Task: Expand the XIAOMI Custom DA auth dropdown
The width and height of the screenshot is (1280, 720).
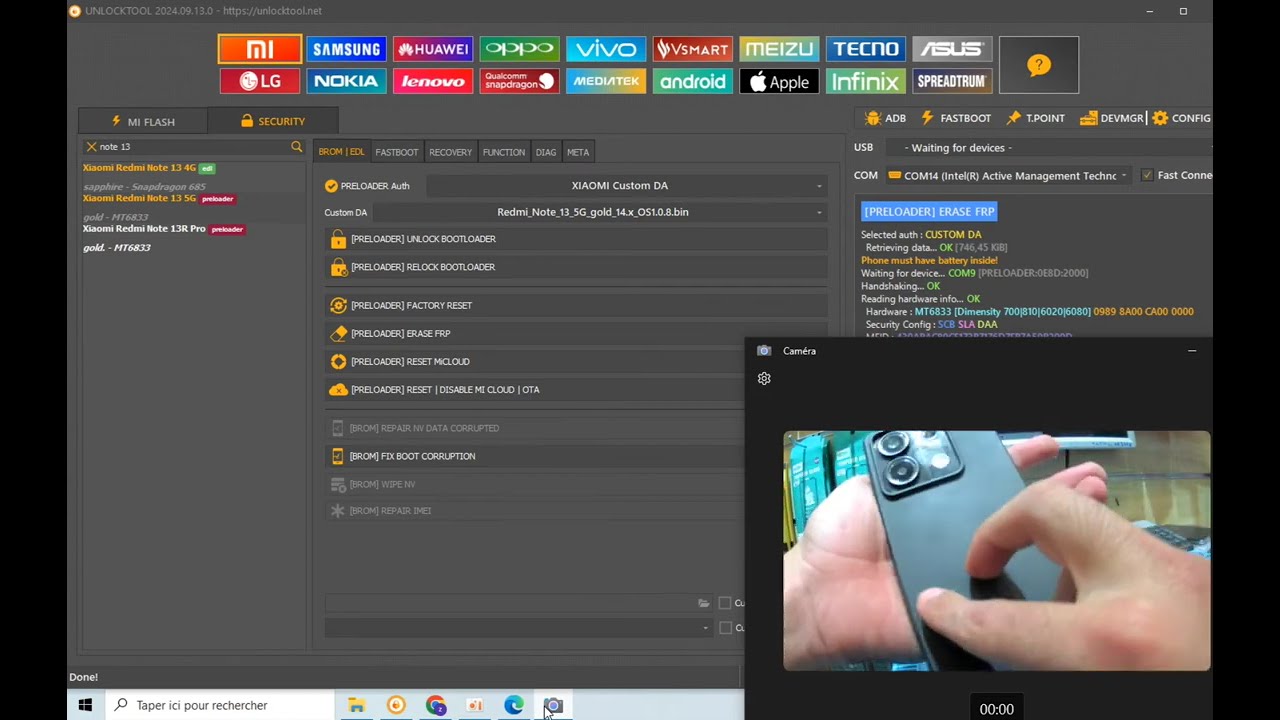Action: pos(627,186)
